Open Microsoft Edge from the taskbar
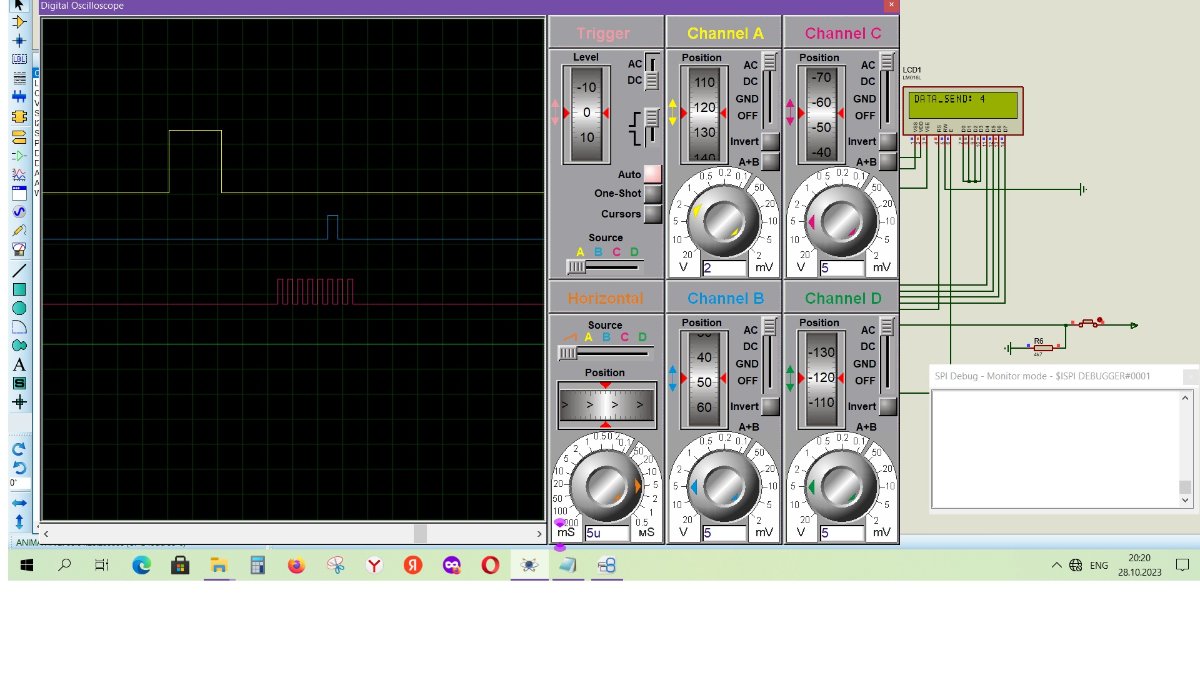 coord(141,565)
